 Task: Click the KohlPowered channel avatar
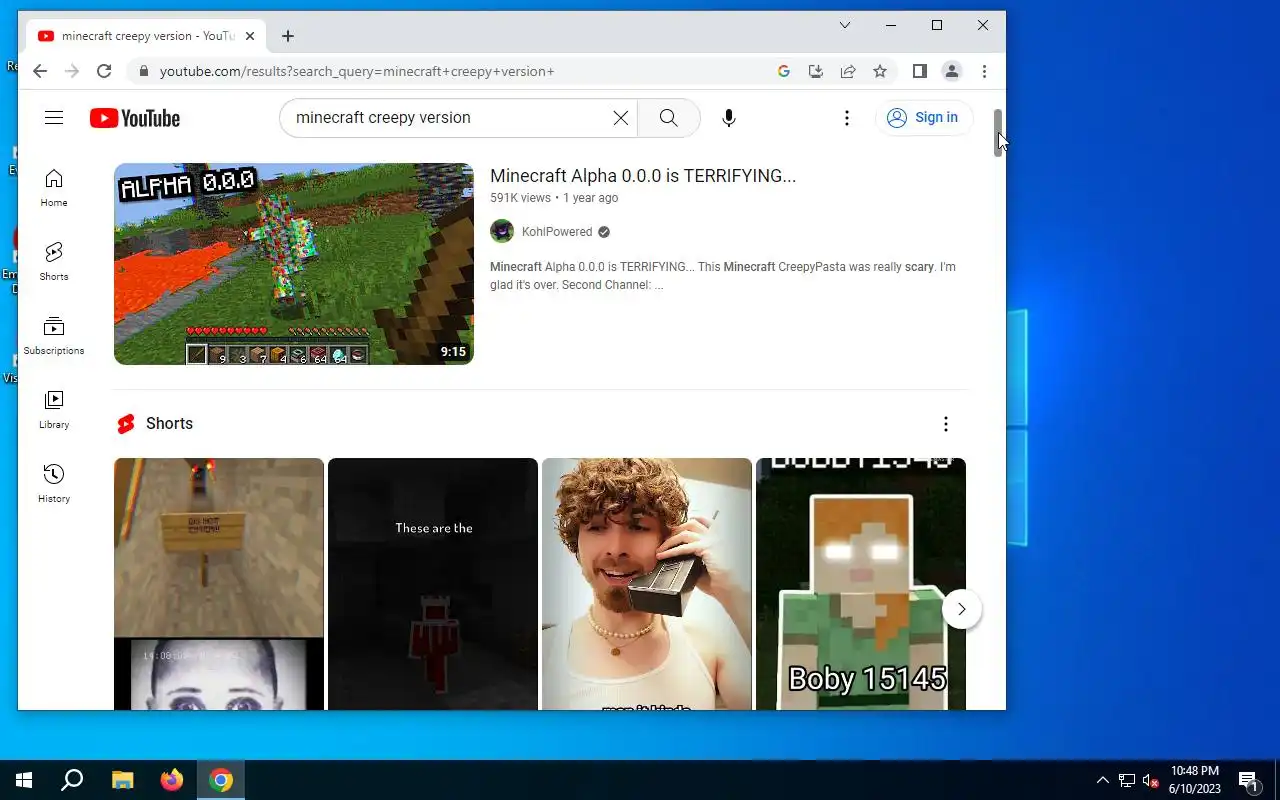[x=502, y=232]
